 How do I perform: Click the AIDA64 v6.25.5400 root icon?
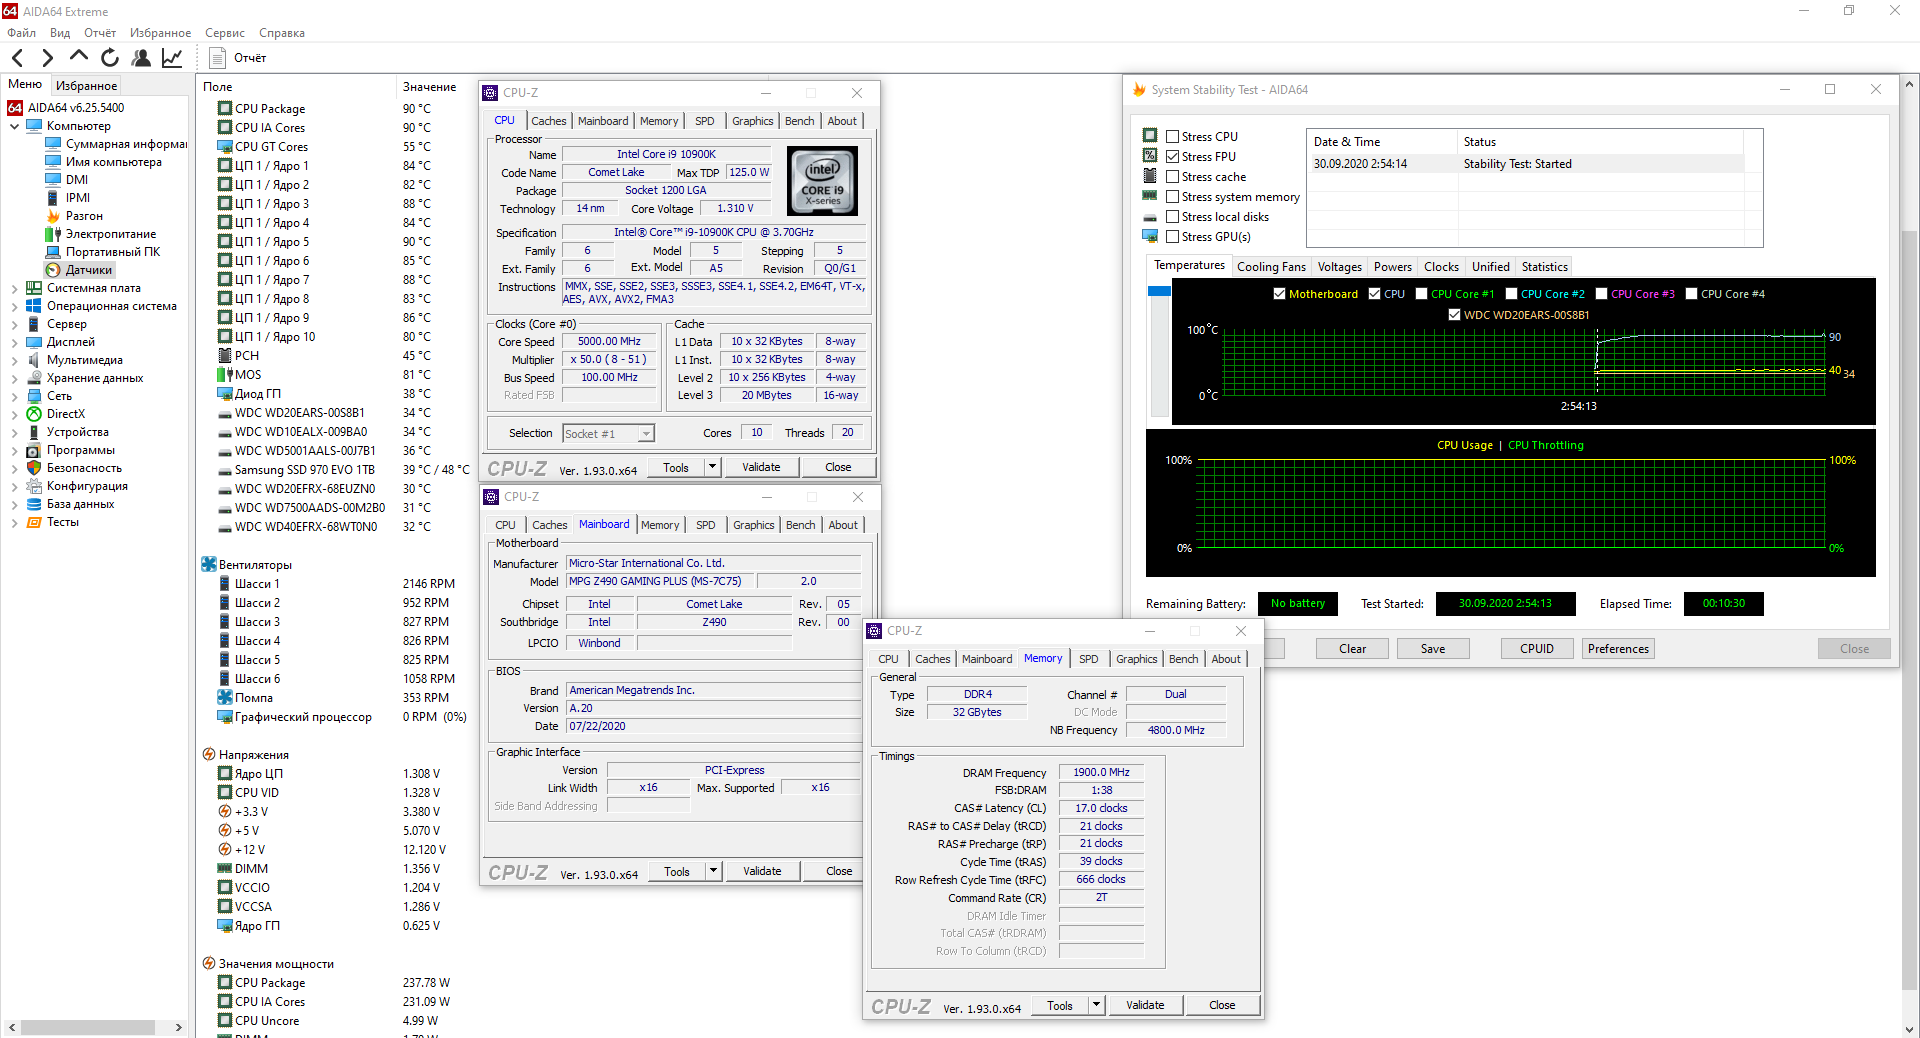[15, 108]
